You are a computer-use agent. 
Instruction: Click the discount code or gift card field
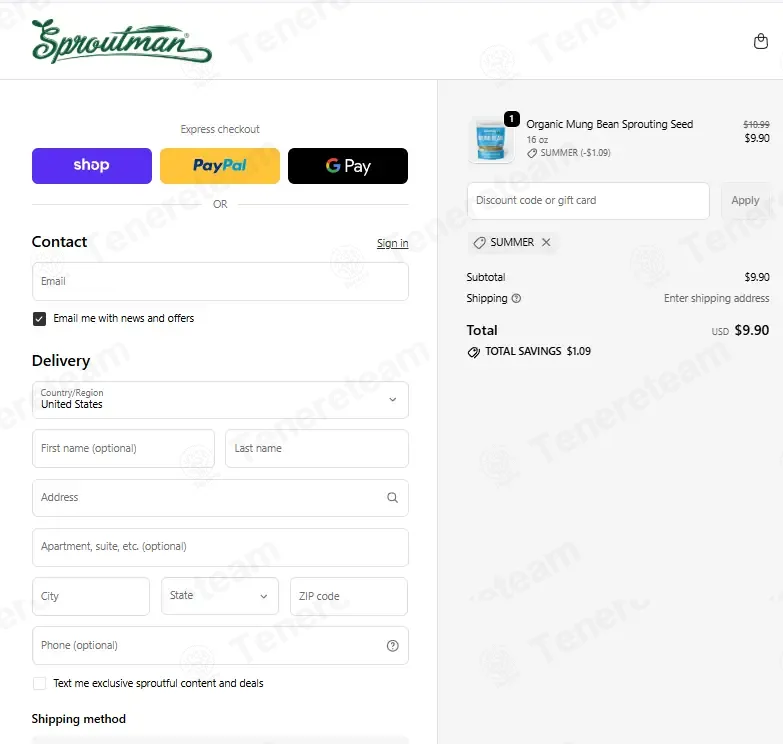[588, 201]
